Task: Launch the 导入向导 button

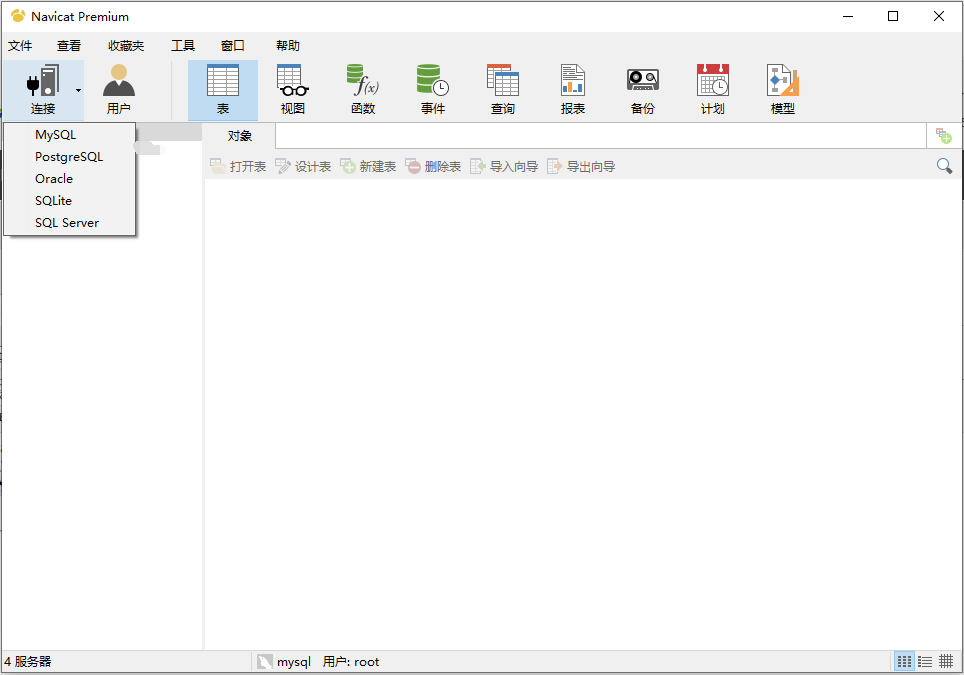Action: coord(504,167)
